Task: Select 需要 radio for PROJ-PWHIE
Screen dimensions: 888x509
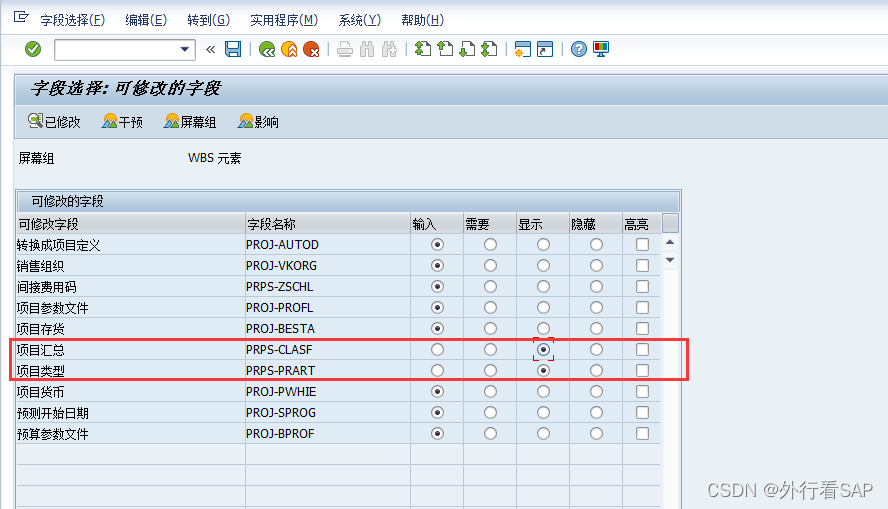Action: pos(490,391)
